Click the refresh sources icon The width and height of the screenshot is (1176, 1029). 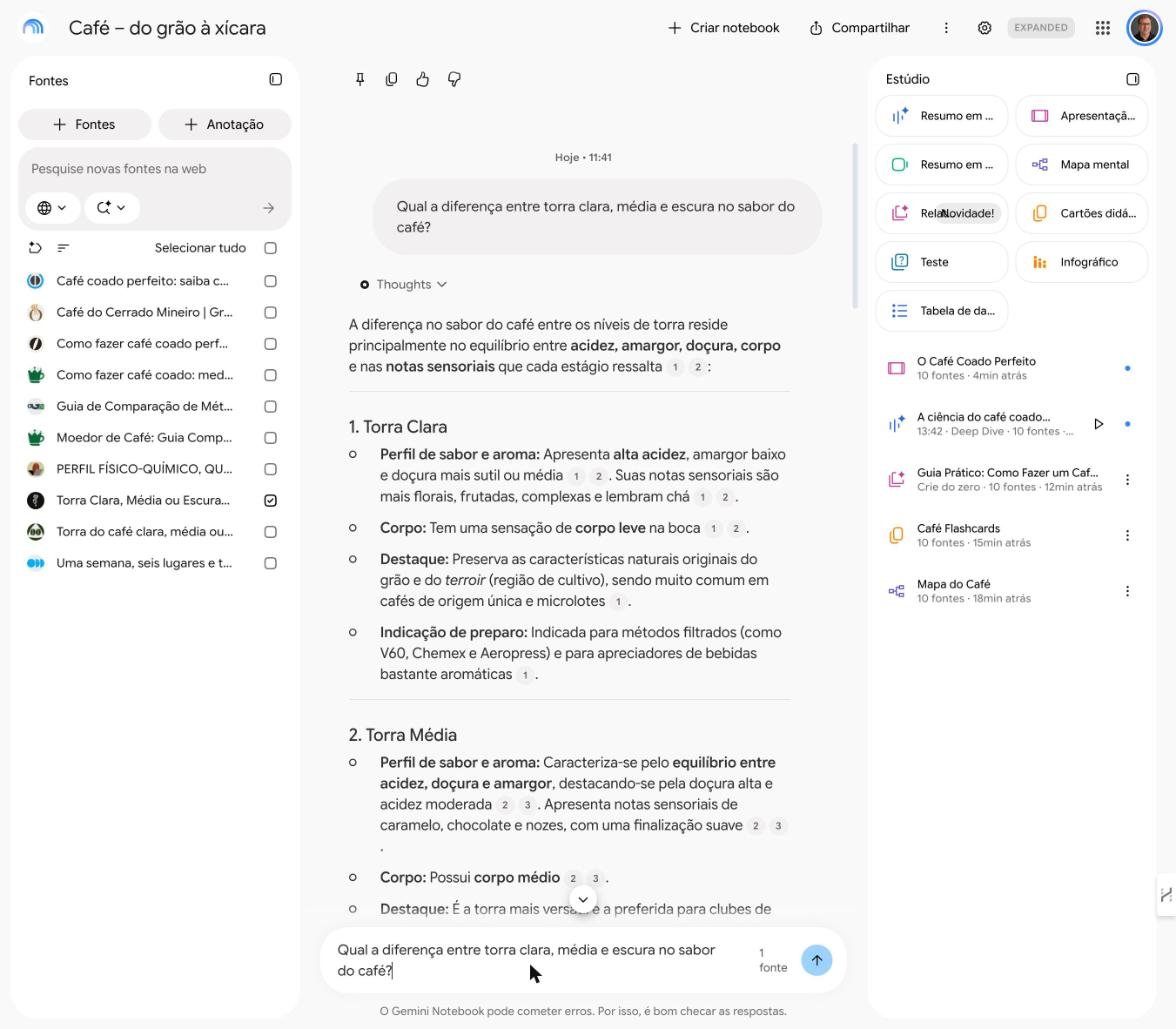[34, 248]
